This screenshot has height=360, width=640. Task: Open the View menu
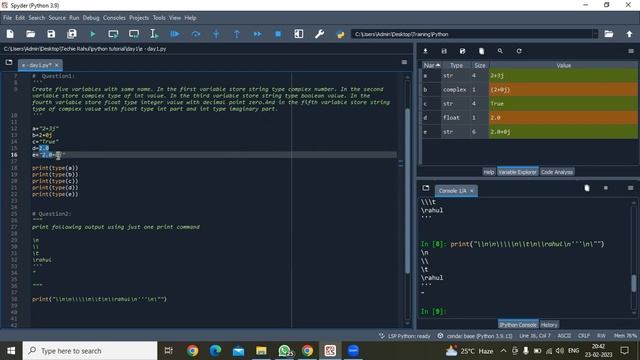[175, 18]
